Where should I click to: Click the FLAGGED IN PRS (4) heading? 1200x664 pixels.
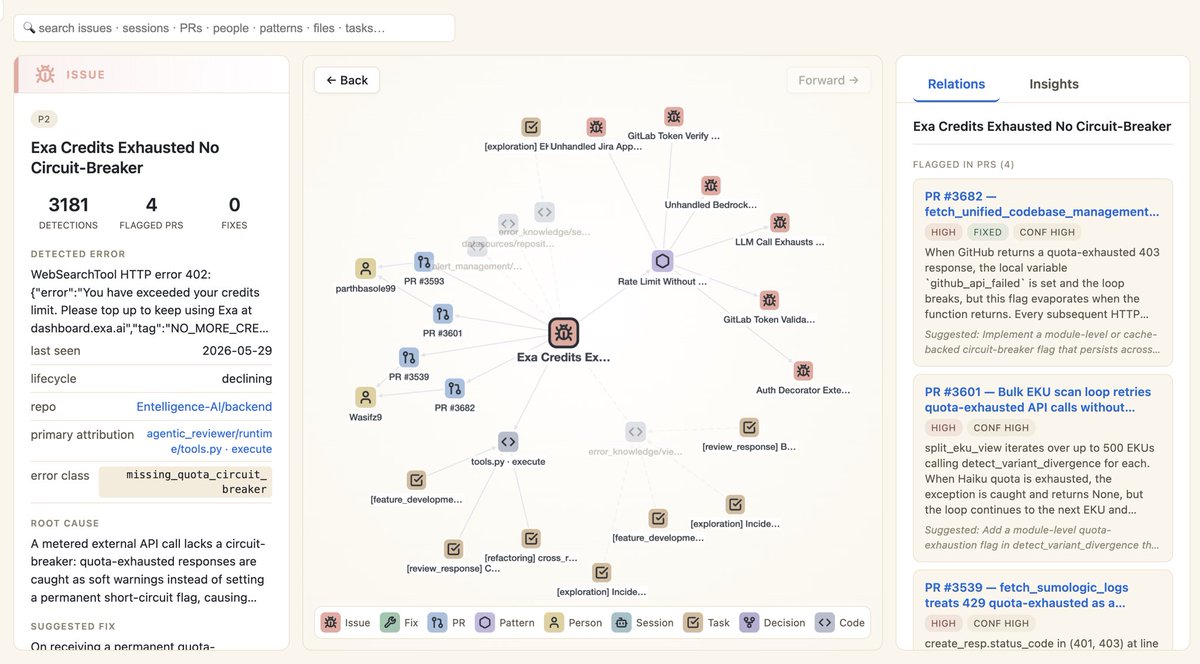(964, 164)
